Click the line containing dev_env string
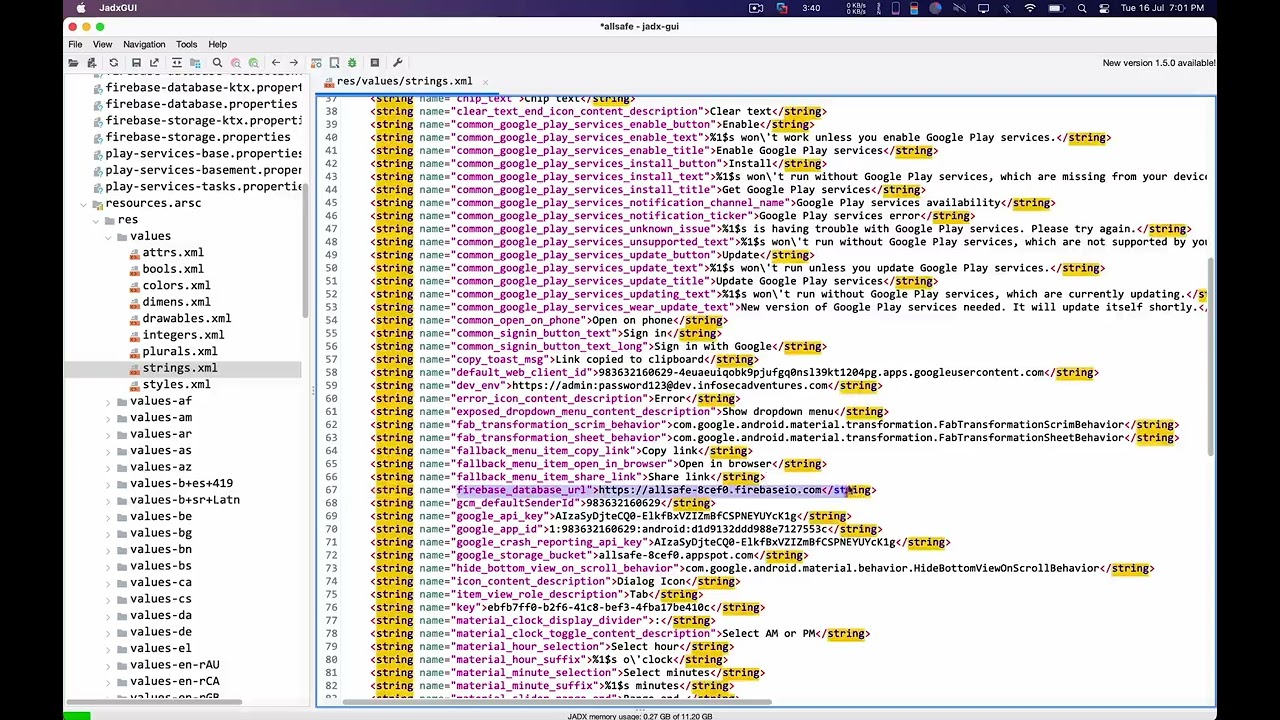 tap(626, 386)
